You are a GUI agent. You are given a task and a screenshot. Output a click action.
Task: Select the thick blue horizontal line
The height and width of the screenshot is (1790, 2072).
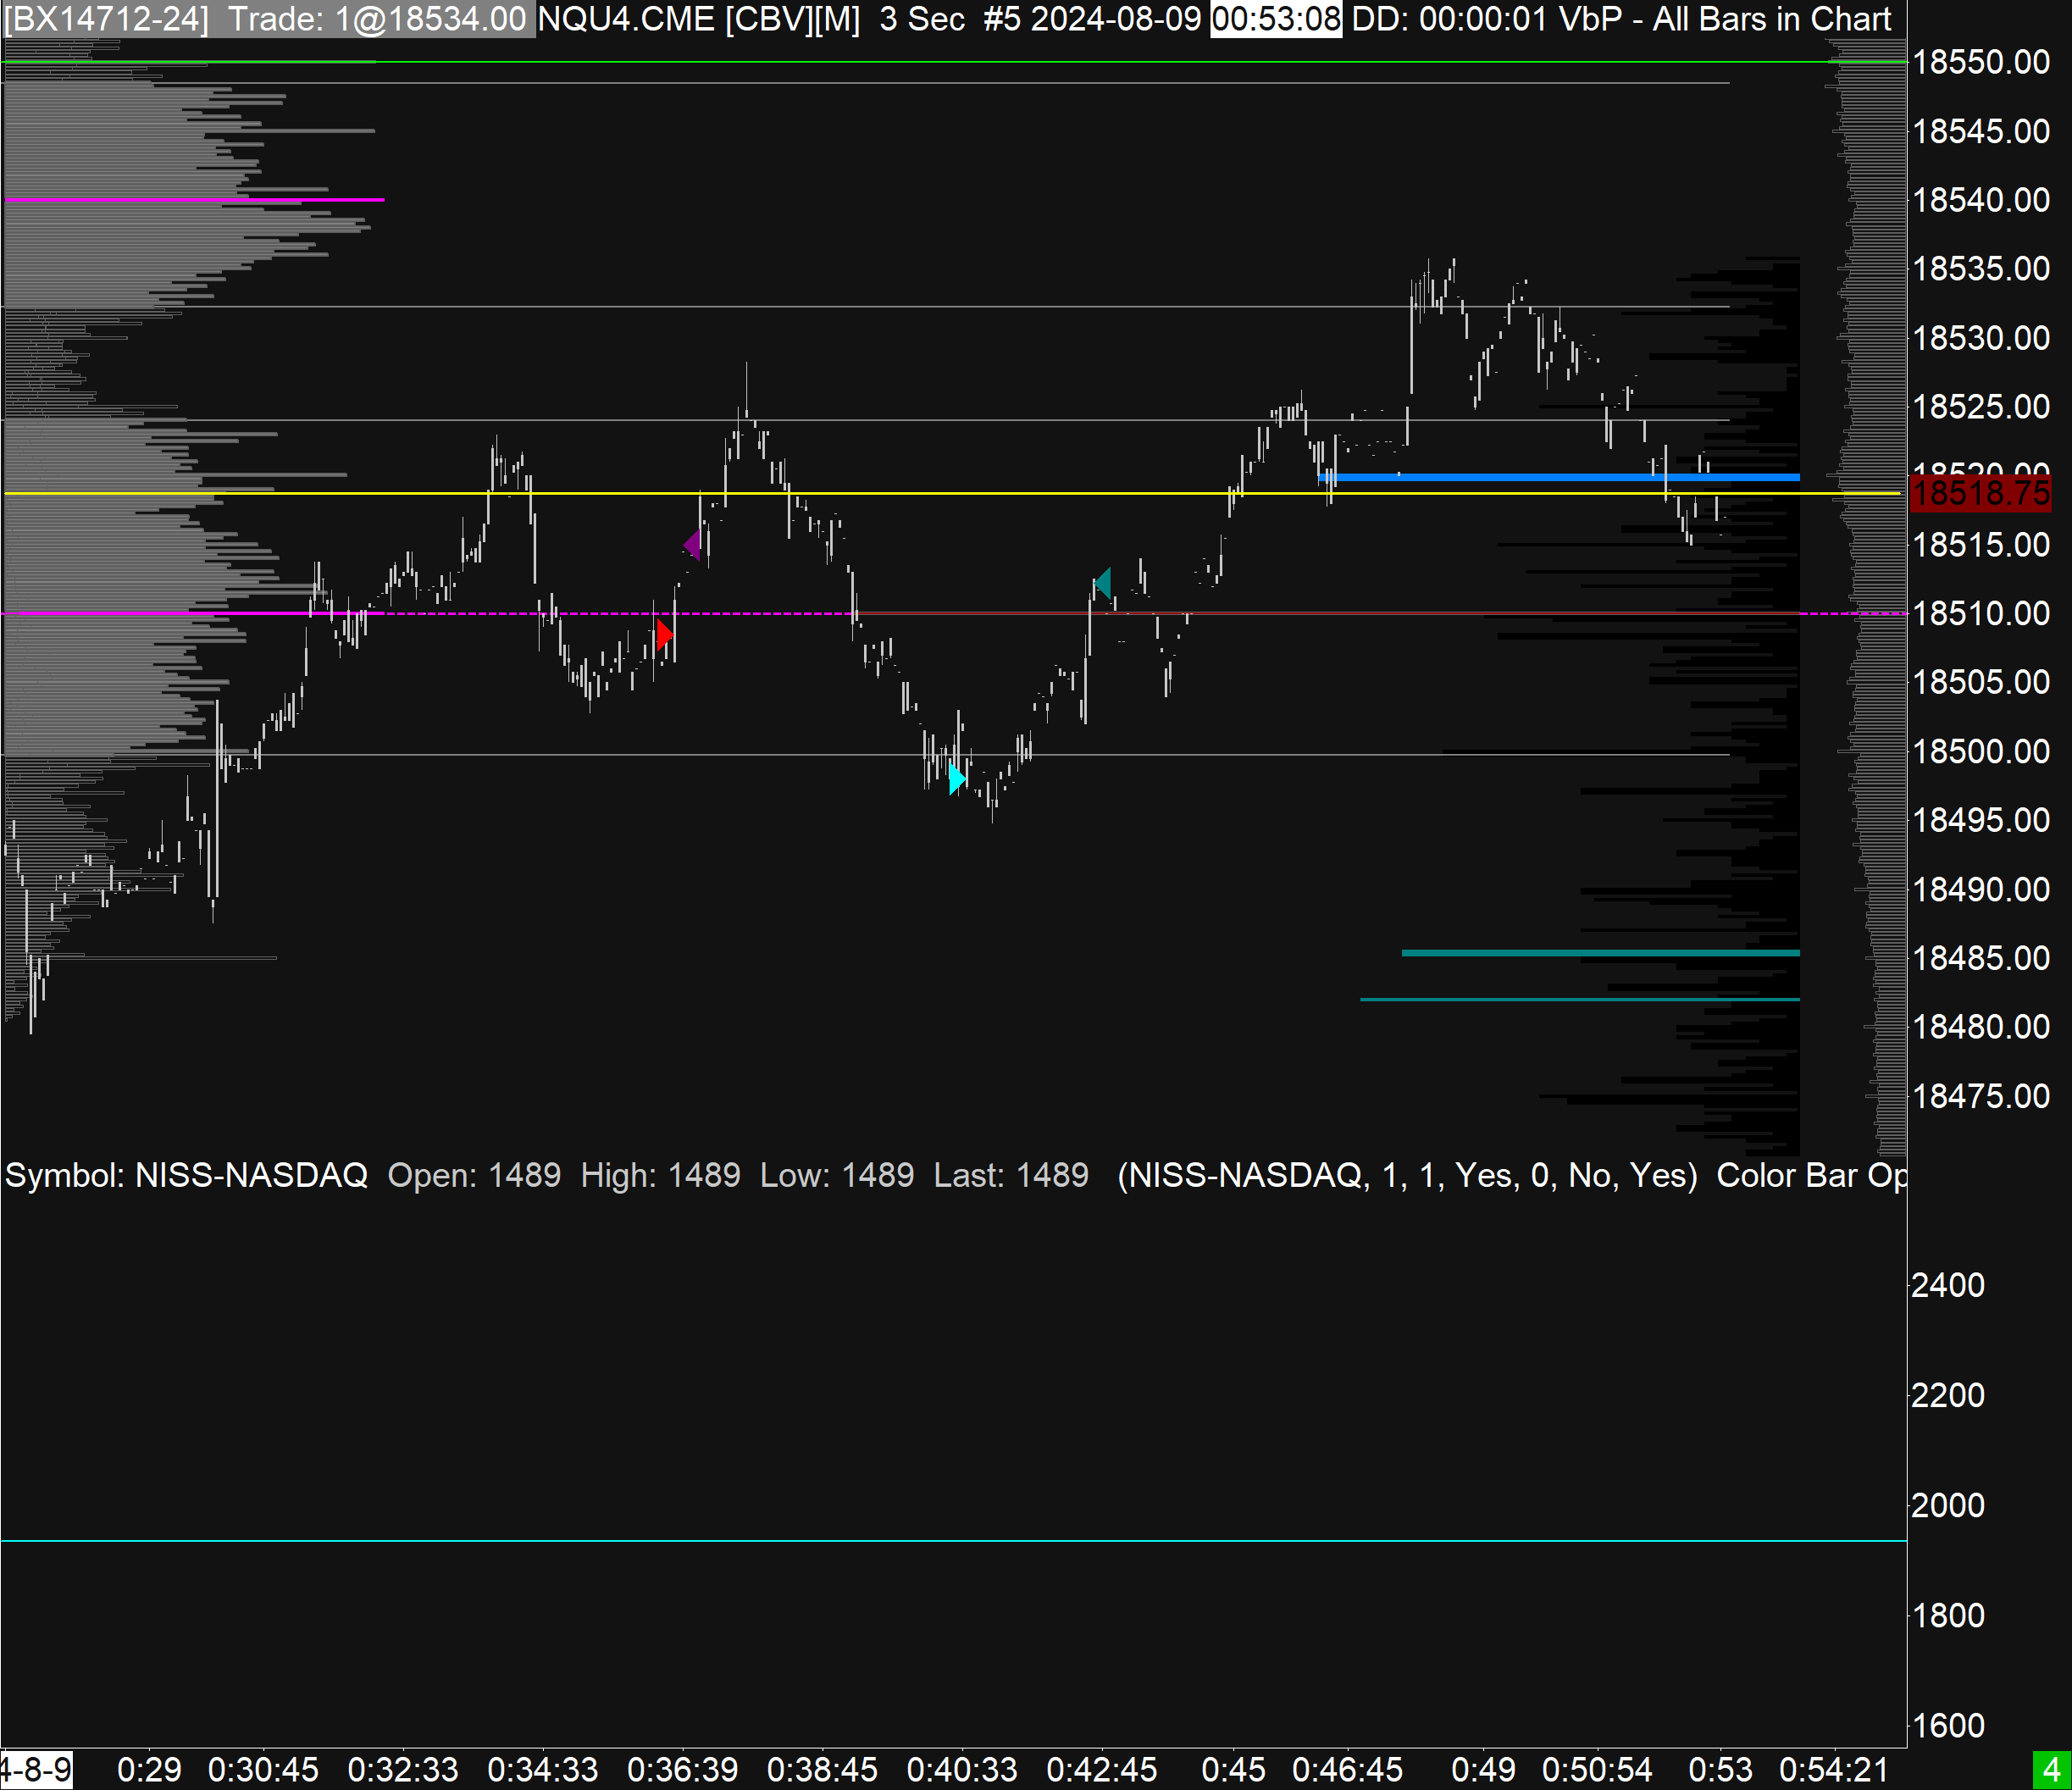[x=1560, y=477]
